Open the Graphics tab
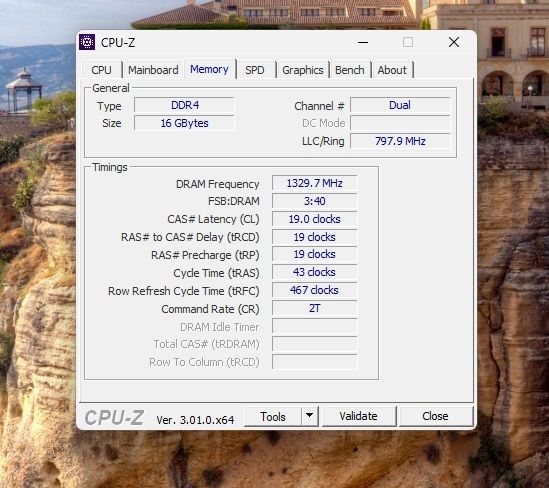Image resolution: width=549 pixels, height=488 pixels. tap(303, 70)
